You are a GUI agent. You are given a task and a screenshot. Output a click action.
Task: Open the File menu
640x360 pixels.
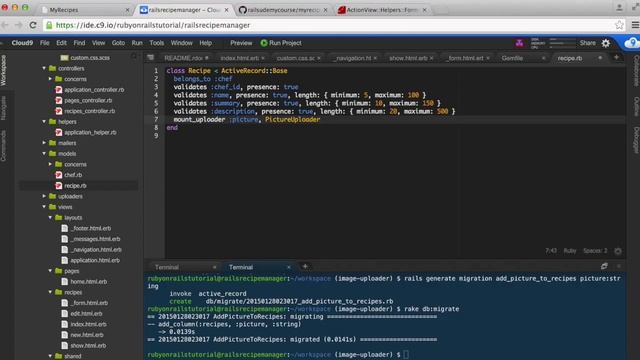pos(44,43)
